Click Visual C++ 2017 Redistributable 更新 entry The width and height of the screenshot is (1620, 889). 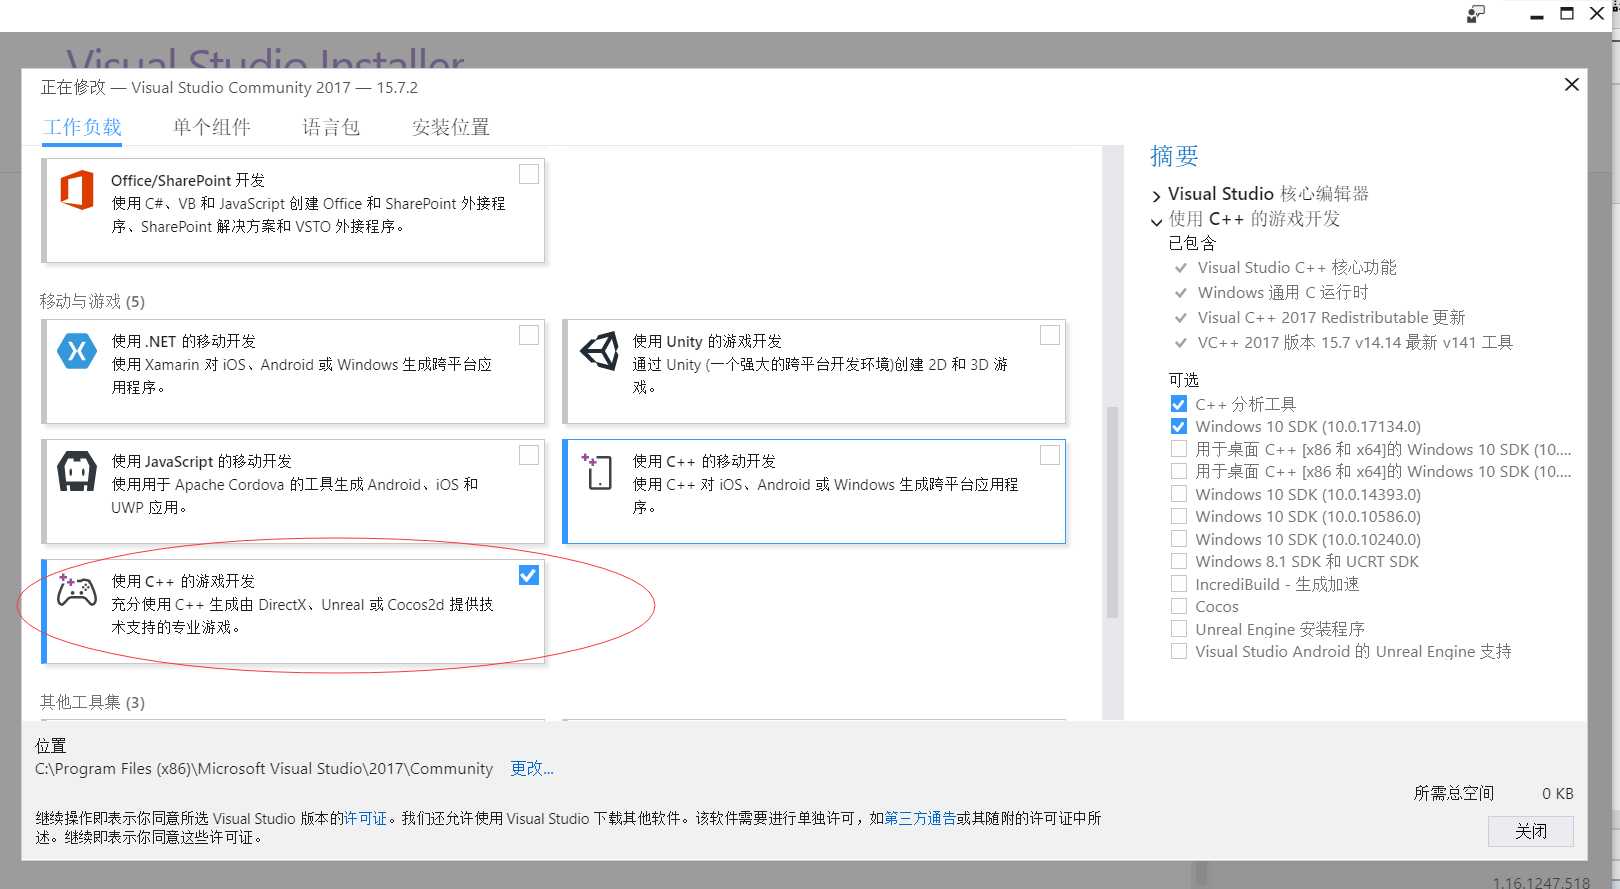point(1331,317)
